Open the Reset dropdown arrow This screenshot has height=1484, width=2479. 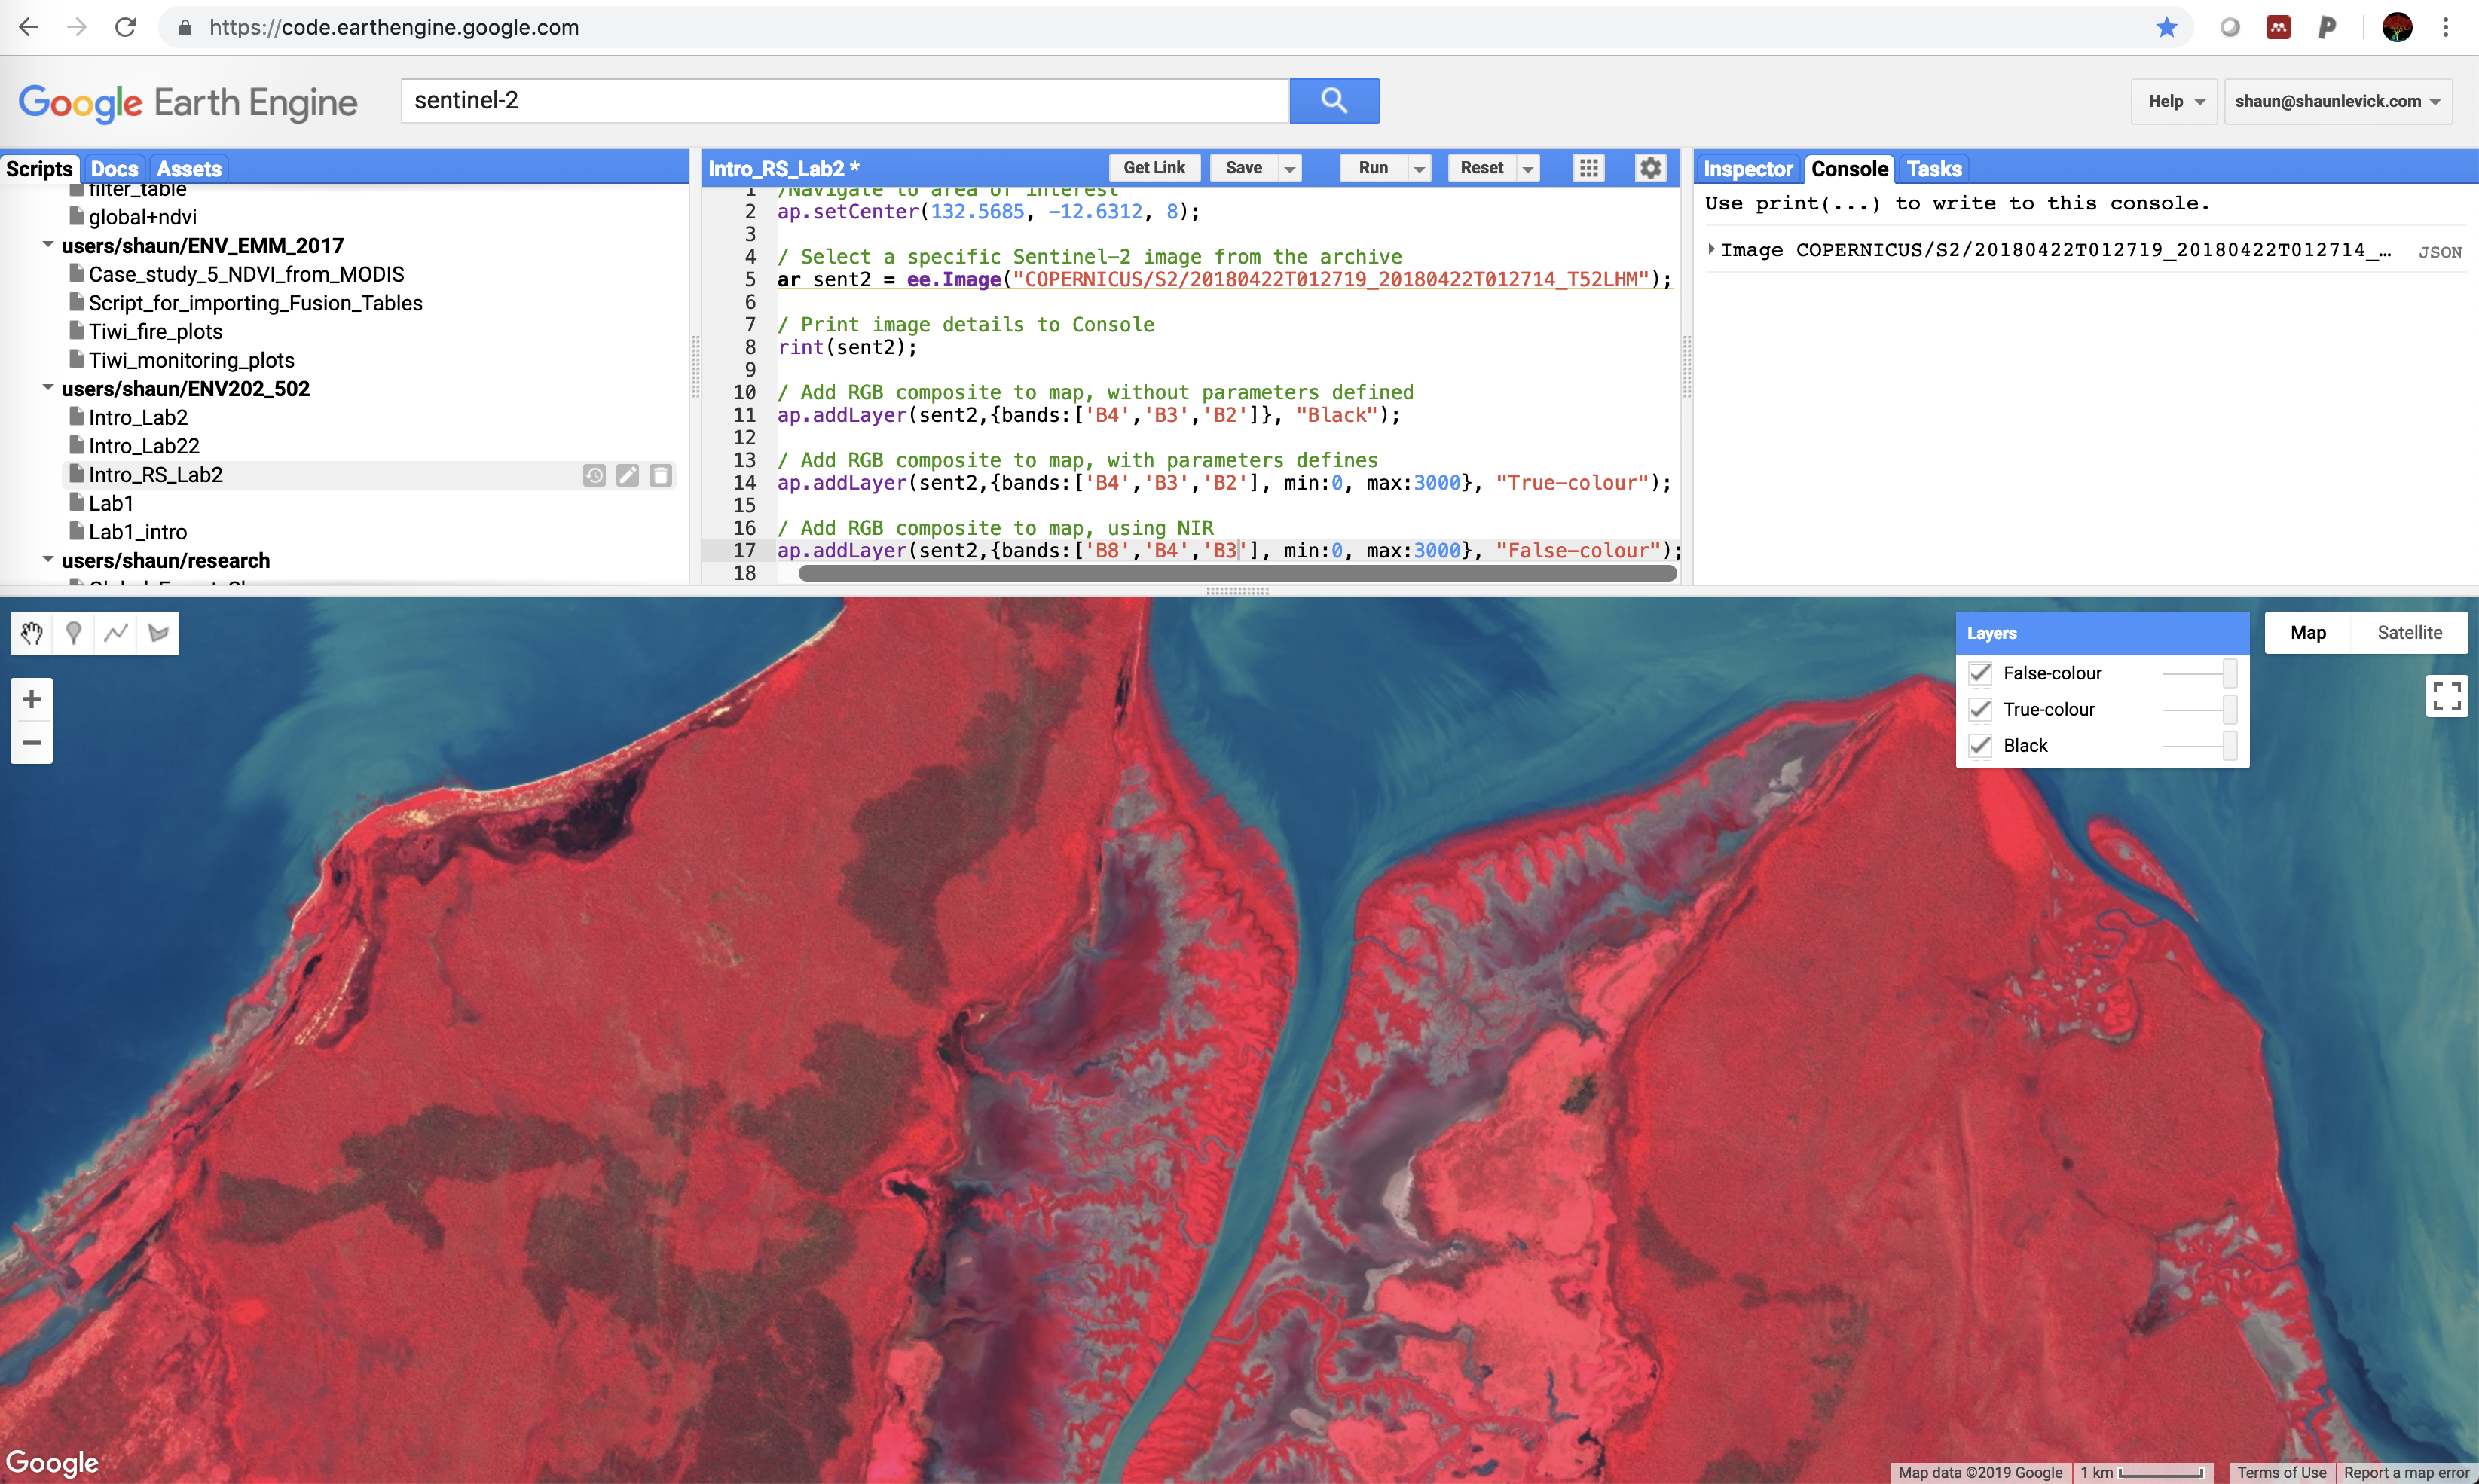pyautogui.click(x=1528, y=168)
